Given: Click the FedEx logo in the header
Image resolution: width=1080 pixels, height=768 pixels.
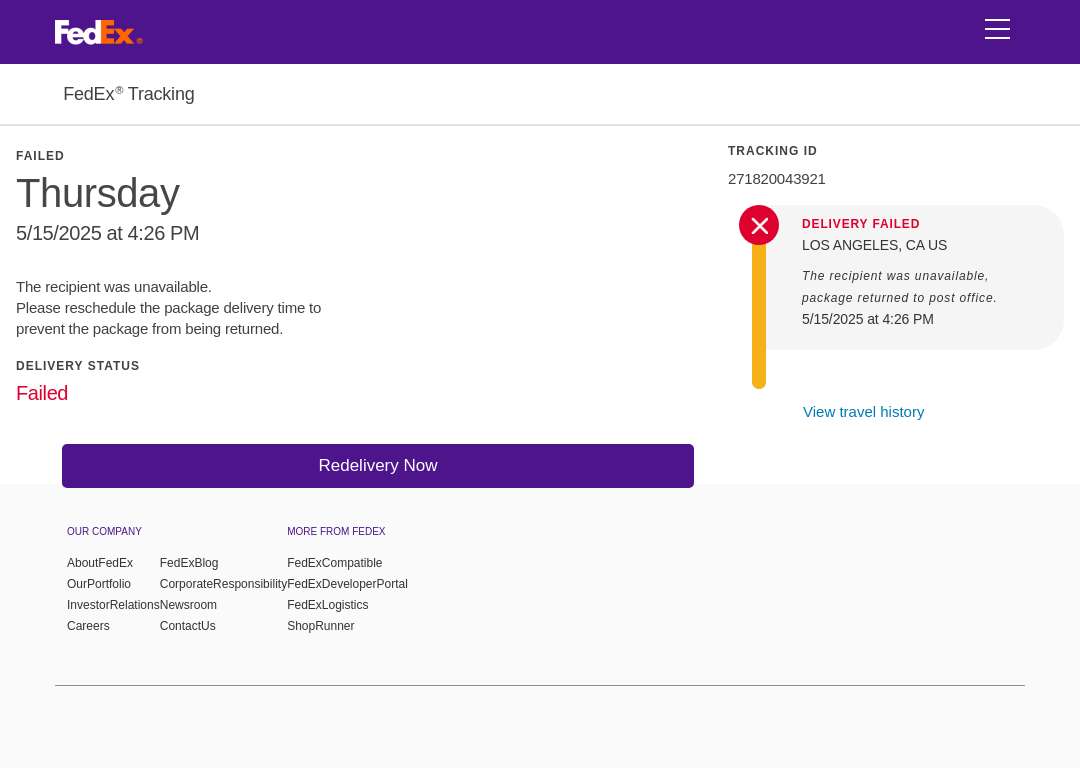Looking at the screenshot, I should [98, 32].
